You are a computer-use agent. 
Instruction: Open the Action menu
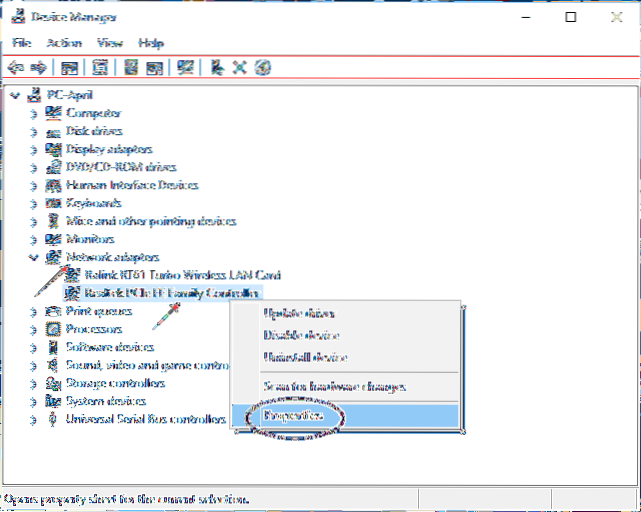coord(64,43)
